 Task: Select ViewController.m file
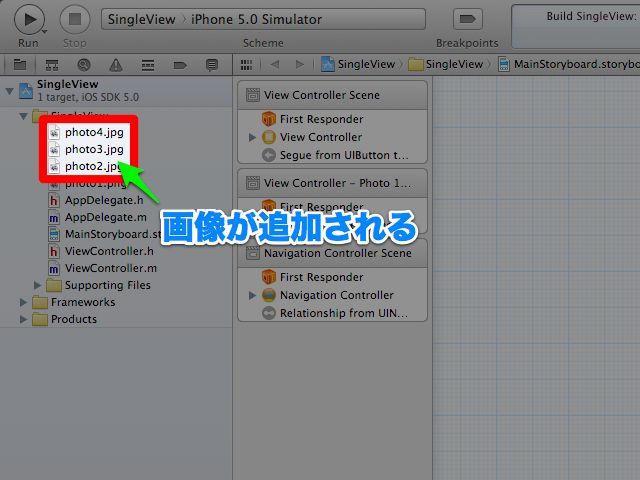point(111,268)
